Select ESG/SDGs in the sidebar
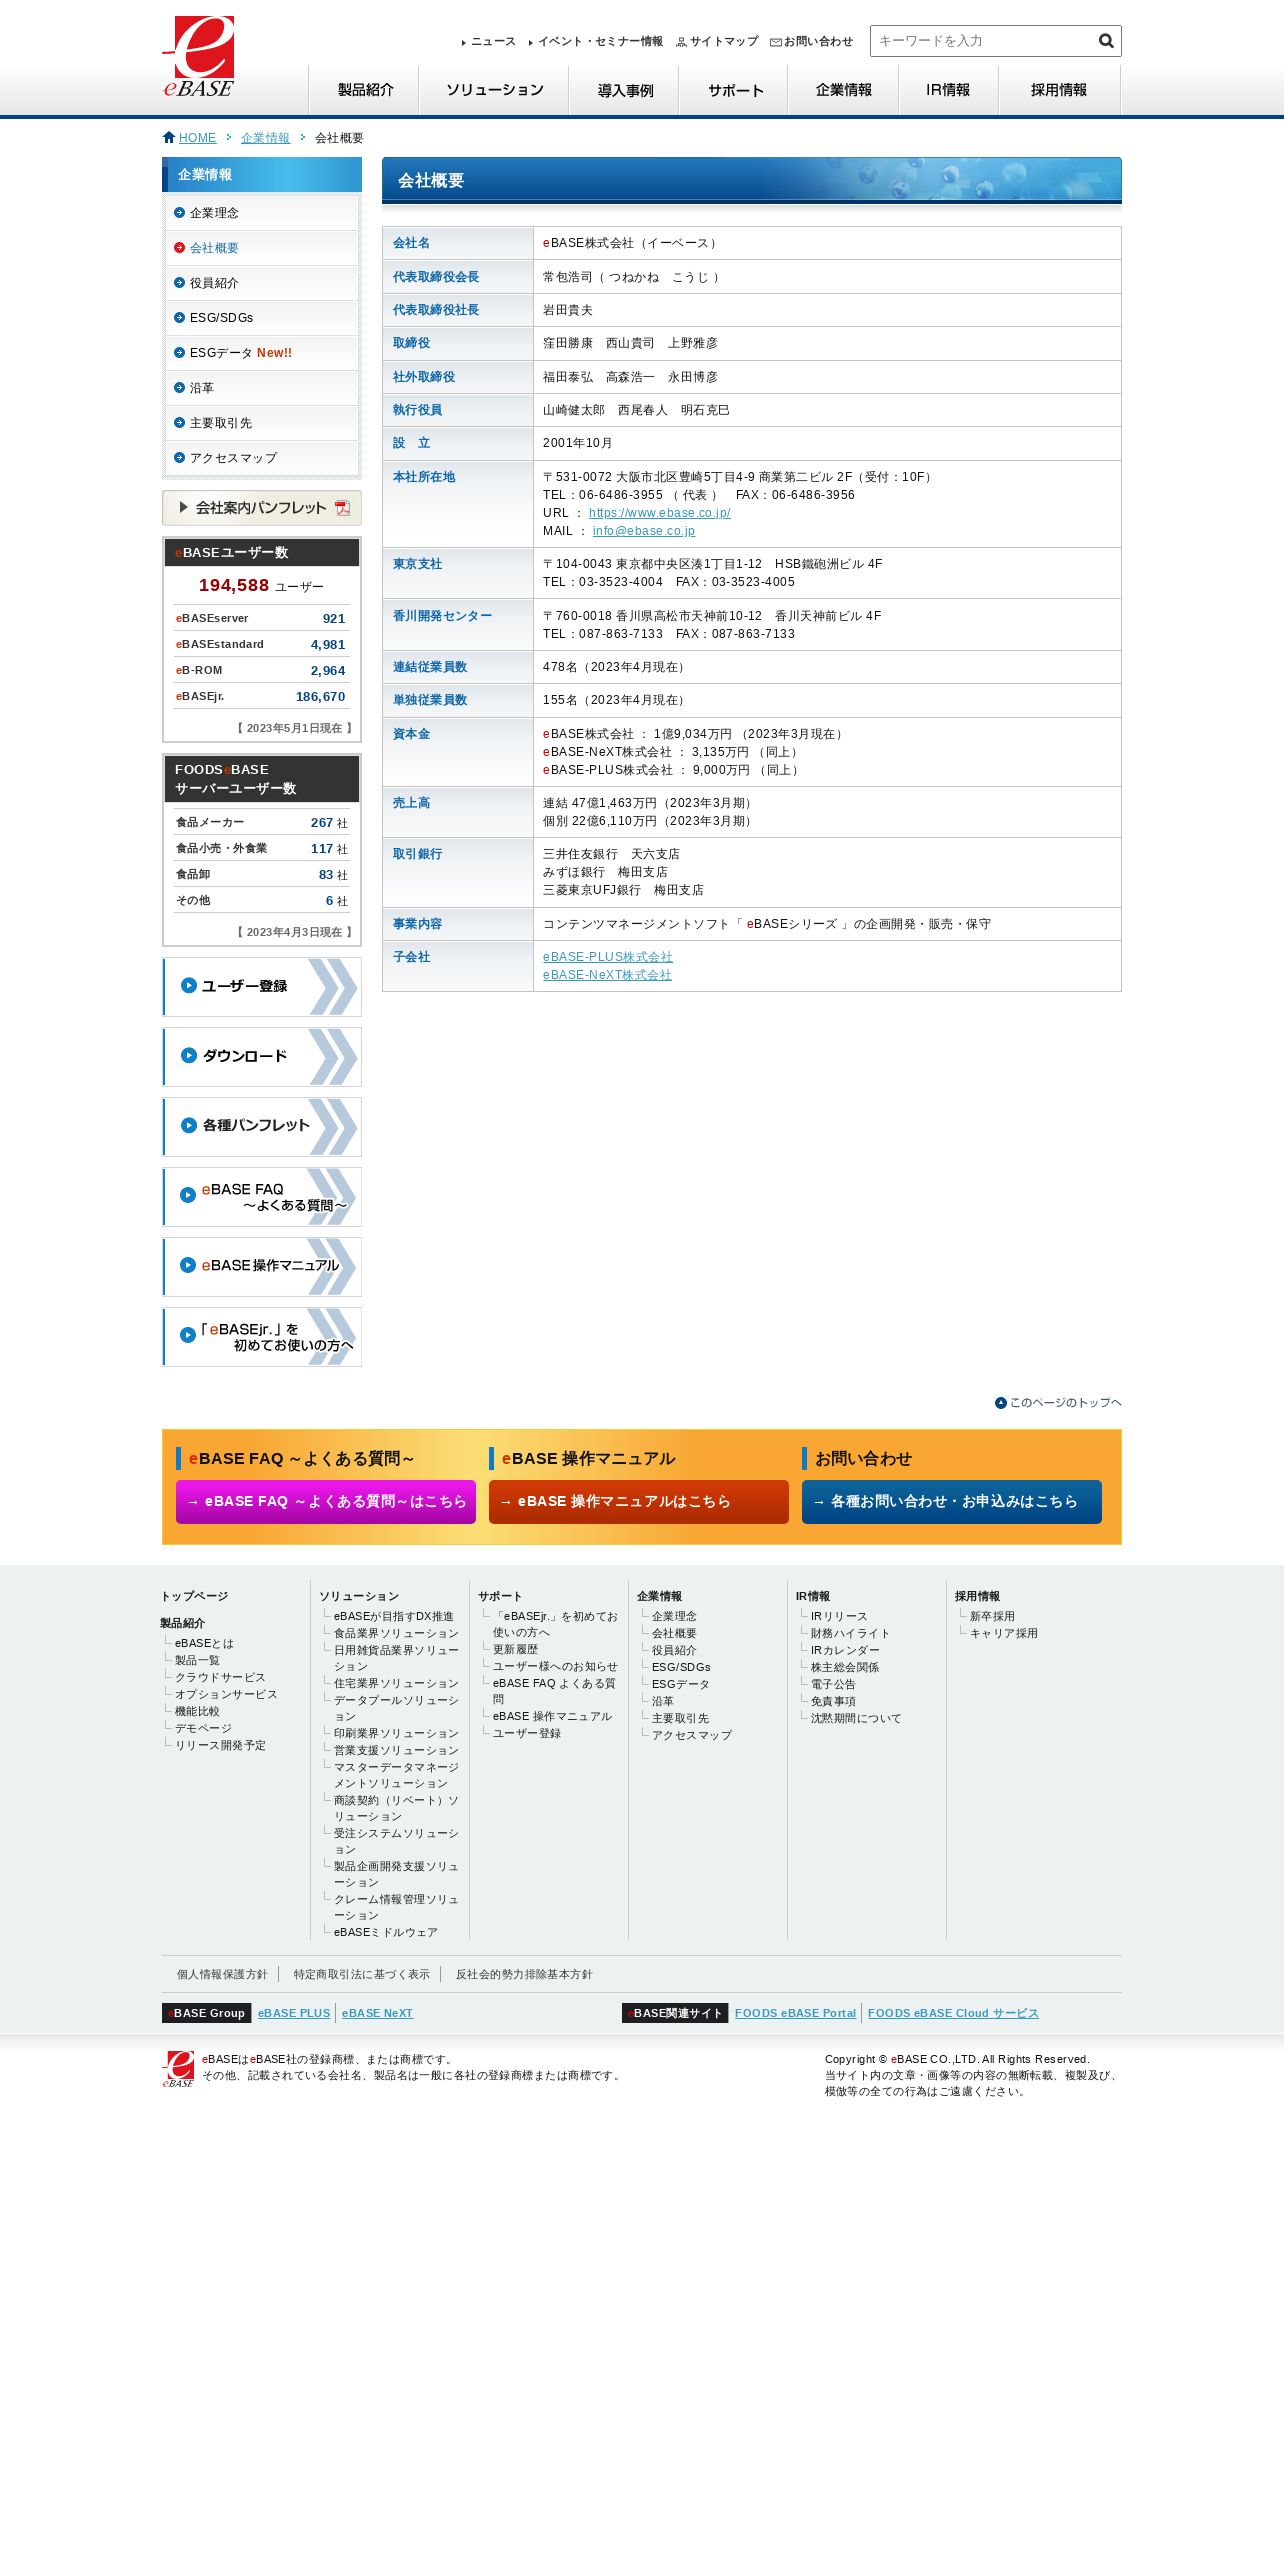The image size is (1284, 2568). (x=262, y=318)
